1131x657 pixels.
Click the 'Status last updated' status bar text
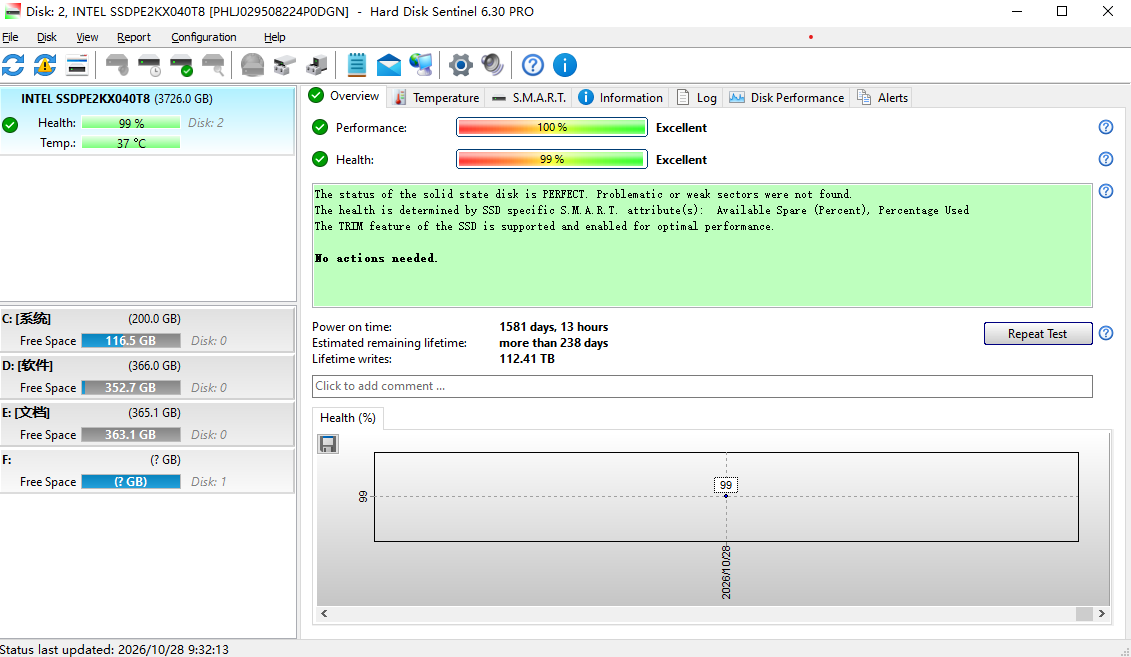tap(115, 649)
